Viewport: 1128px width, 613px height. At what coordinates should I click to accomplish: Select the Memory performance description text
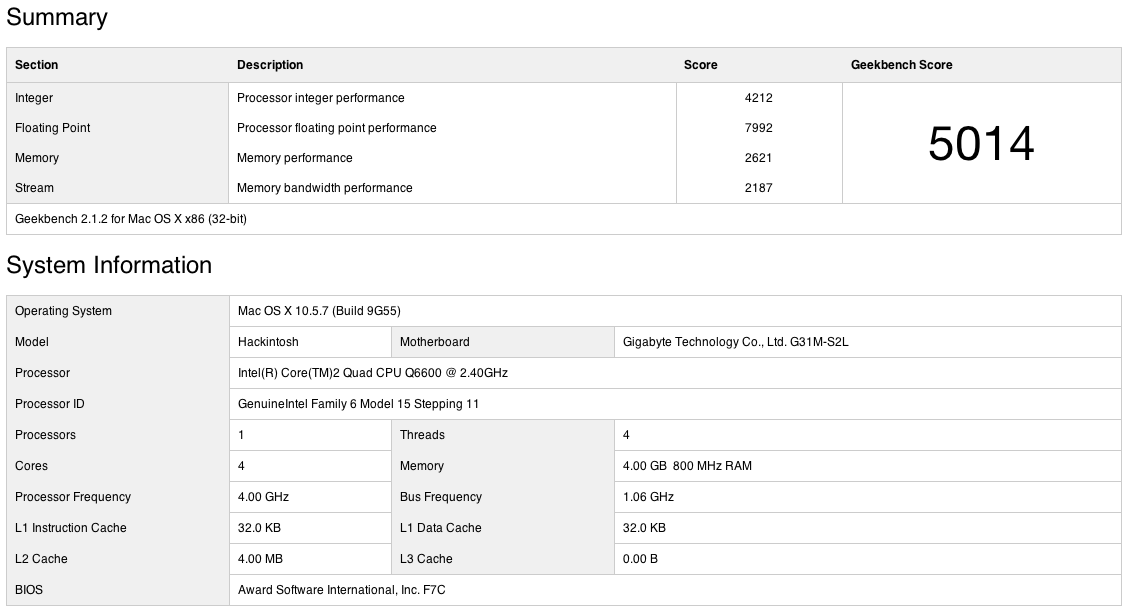point(295,158)
